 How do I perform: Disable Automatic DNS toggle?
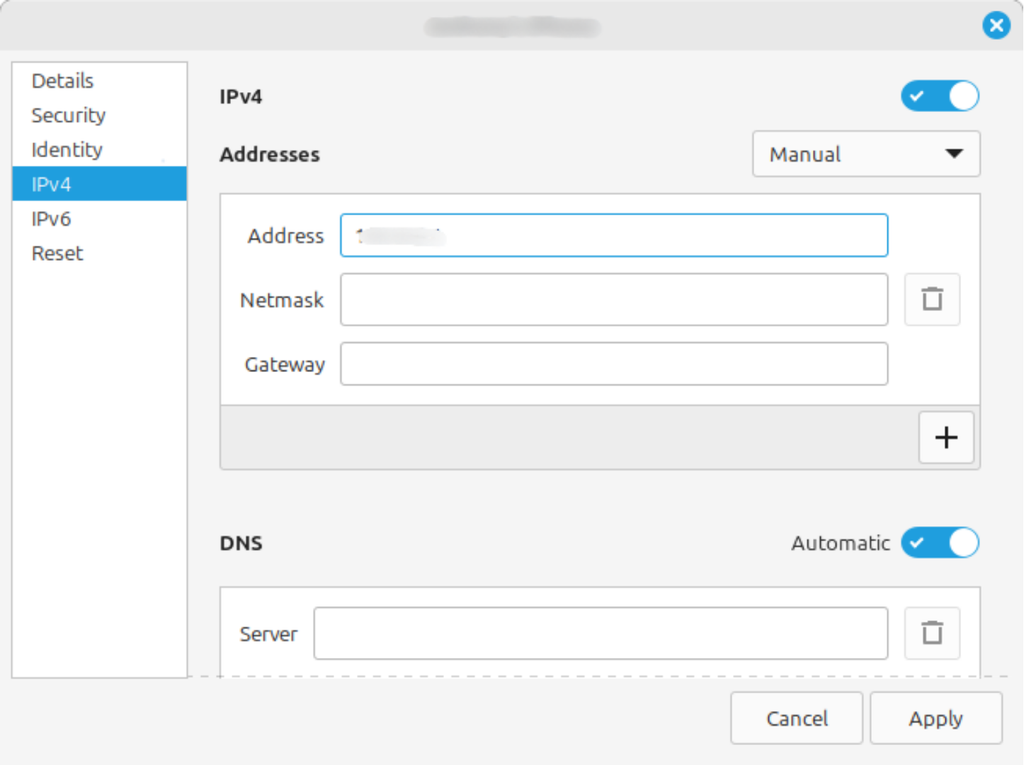click(x=940, y=543)
